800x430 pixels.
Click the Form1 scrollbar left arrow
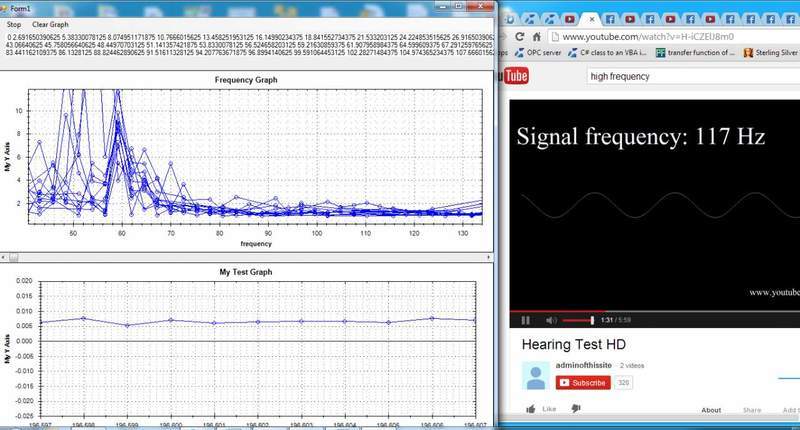(x=3, y=258)
